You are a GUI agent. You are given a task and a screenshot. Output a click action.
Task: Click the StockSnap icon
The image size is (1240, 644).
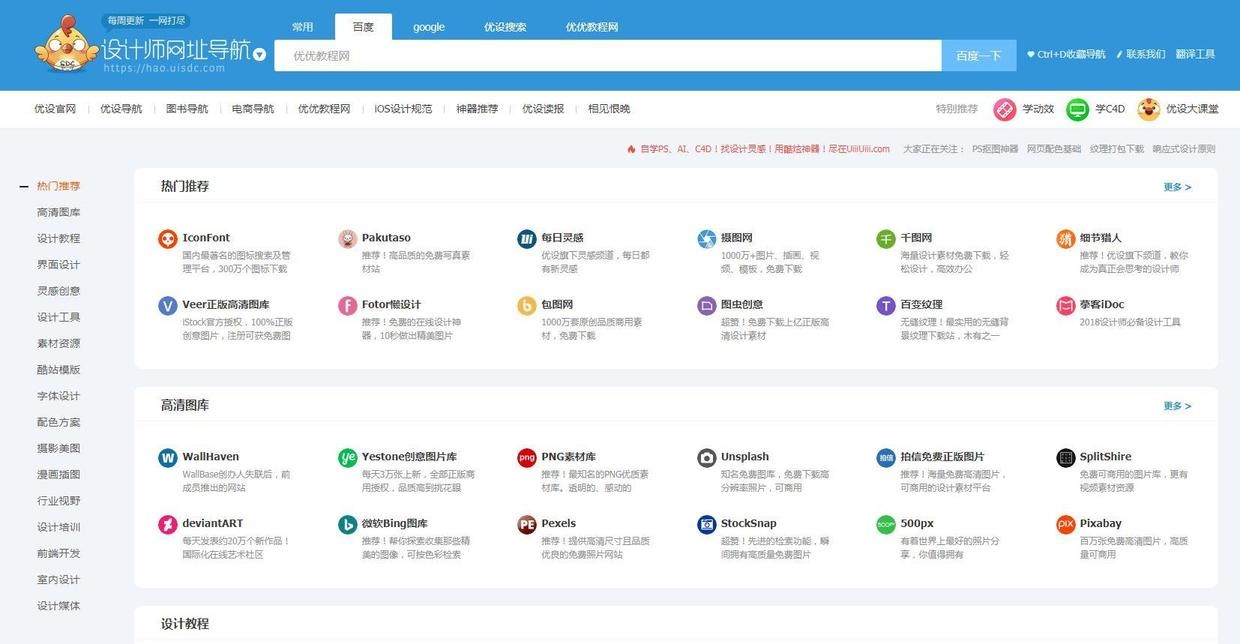(707, 525)
